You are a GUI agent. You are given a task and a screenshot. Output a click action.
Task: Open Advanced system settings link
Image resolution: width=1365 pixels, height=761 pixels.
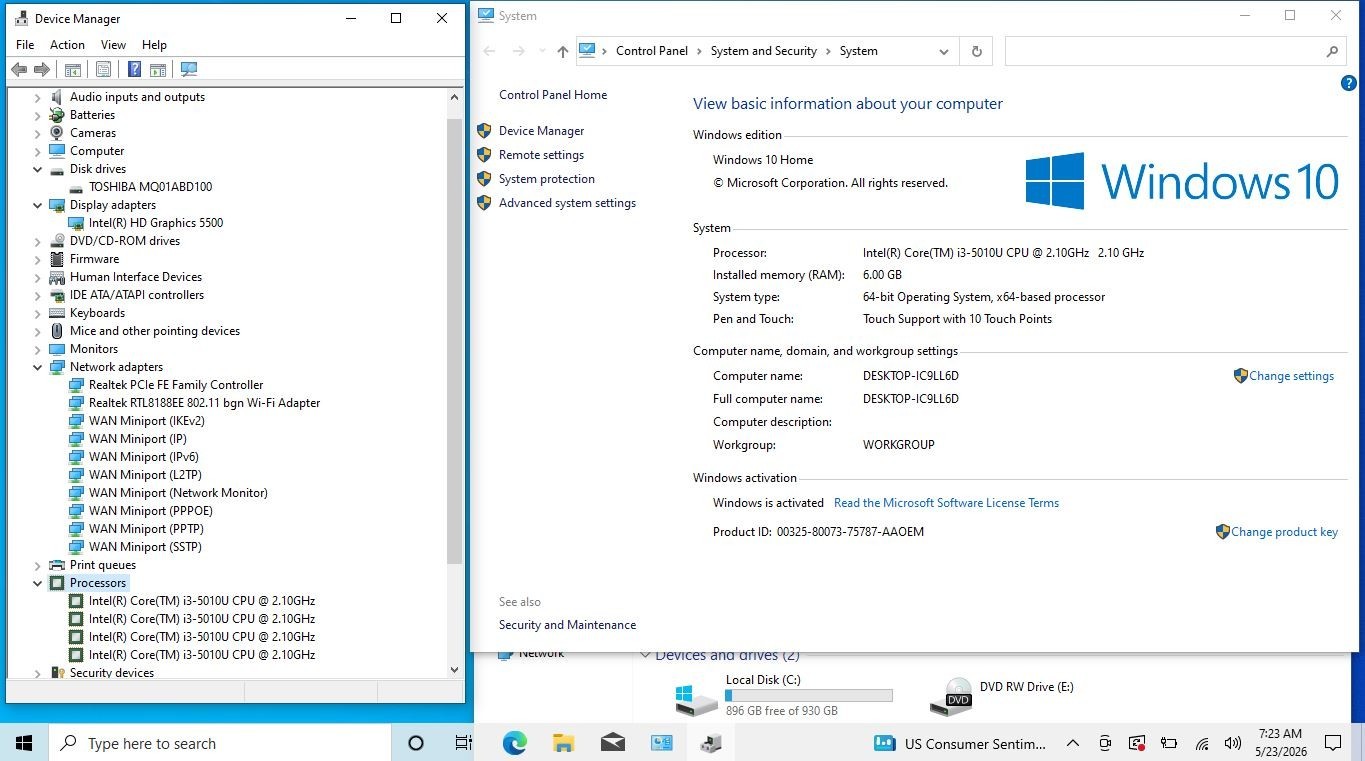(x=567, y=203)
